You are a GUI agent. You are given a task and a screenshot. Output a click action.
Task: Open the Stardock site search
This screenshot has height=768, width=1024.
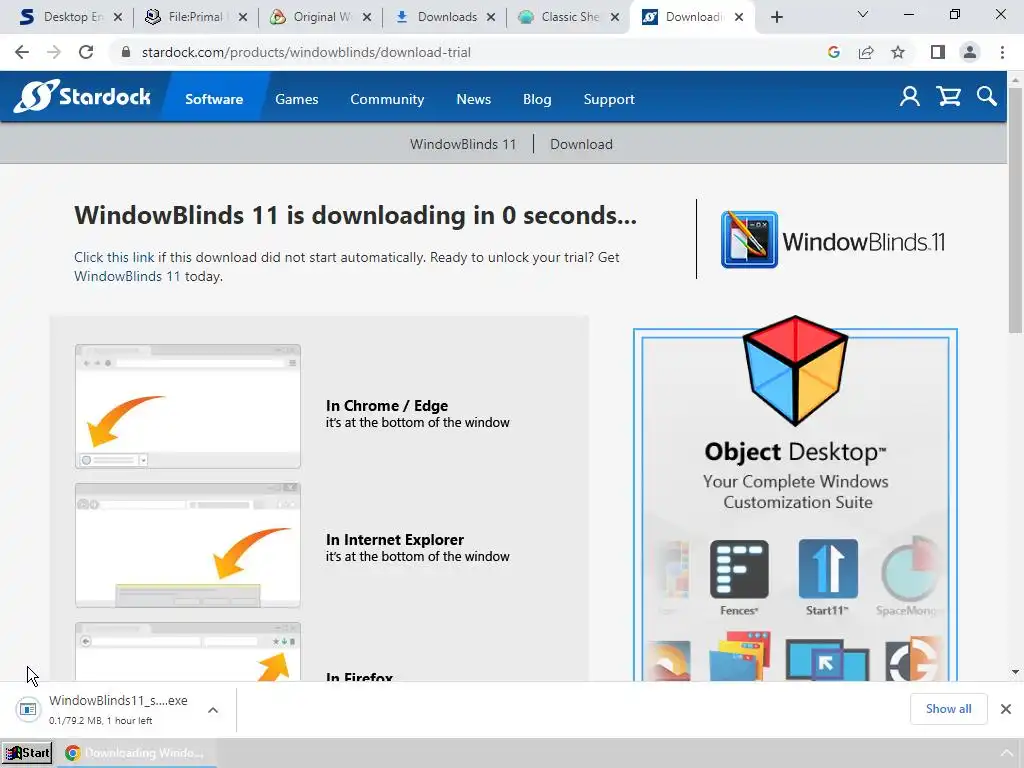click(x=987, y=97)
